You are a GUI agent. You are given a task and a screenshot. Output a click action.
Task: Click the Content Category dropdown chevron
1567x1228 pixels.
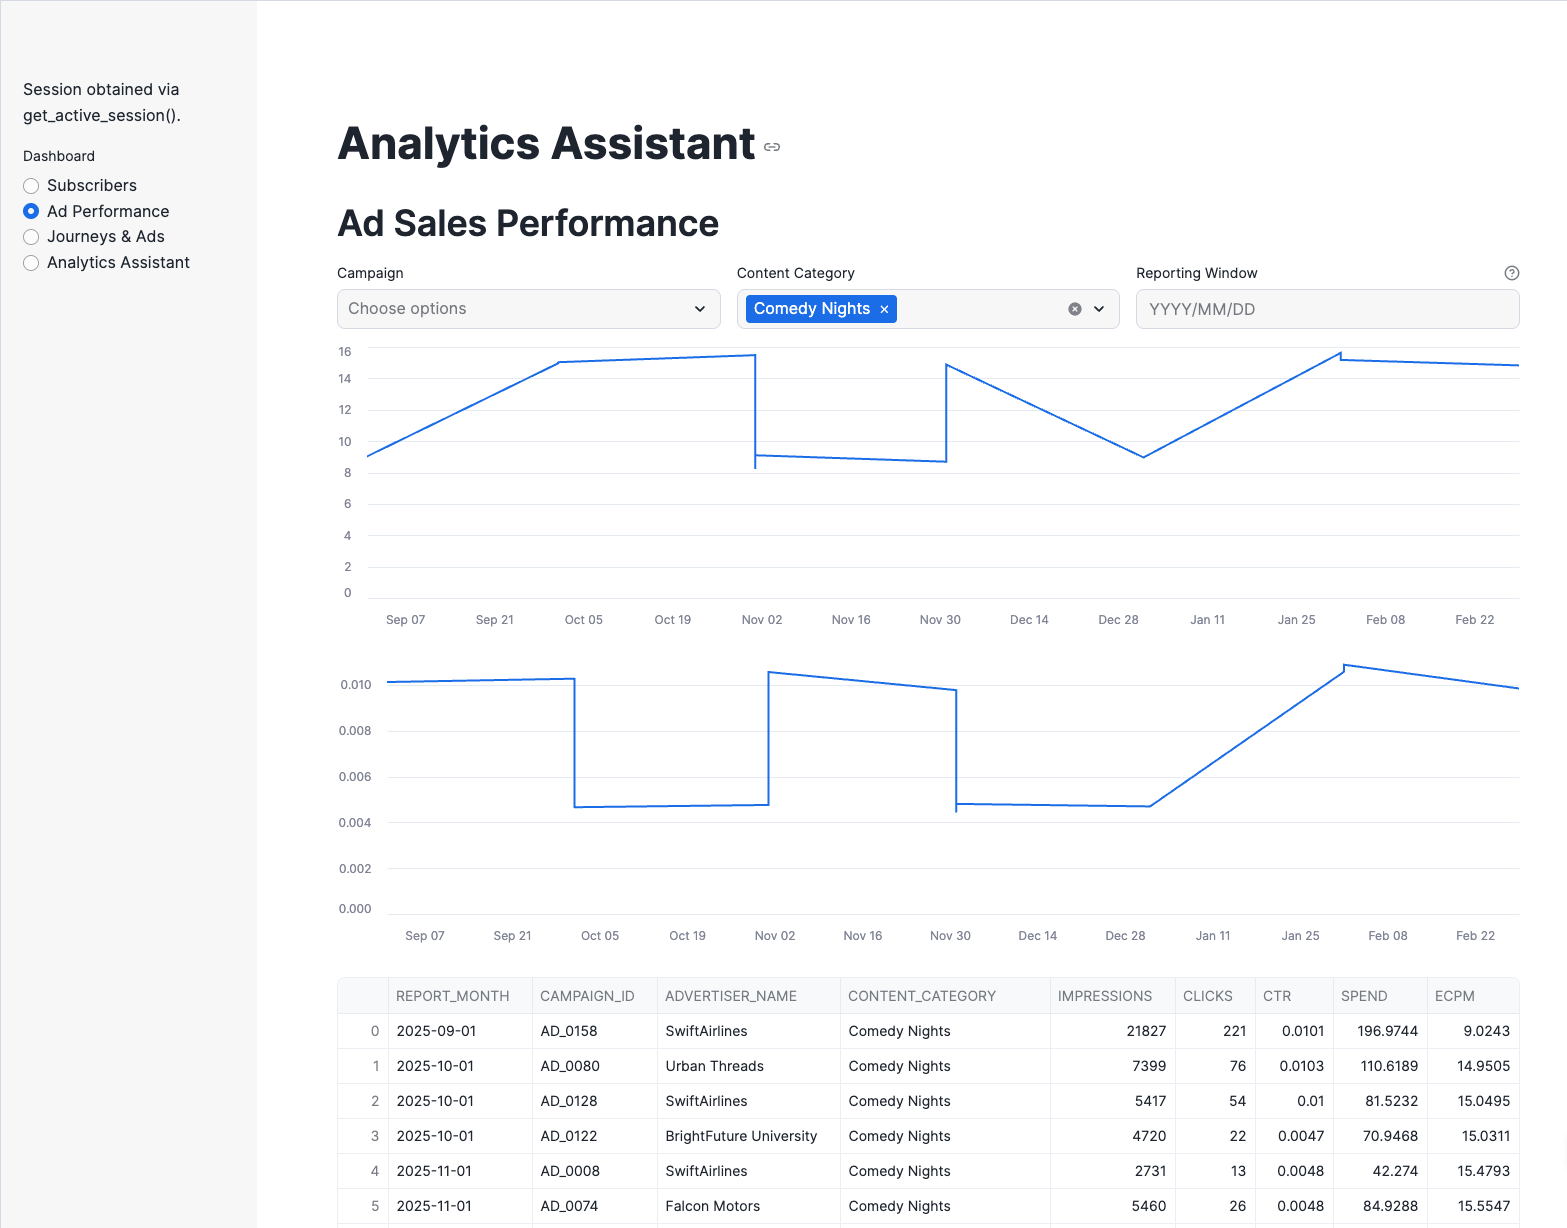pos(1099,309)
